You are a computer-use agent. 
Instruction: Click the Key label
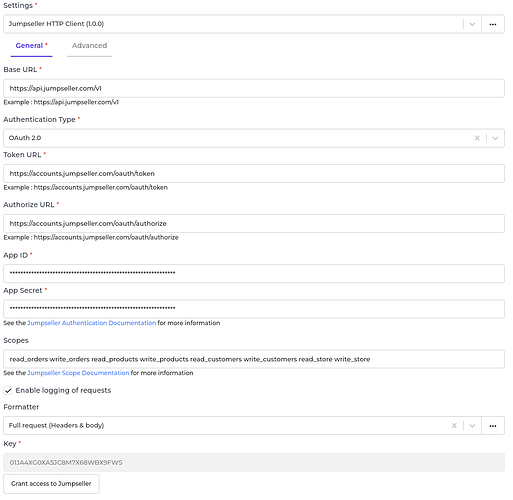coord(10,444)
